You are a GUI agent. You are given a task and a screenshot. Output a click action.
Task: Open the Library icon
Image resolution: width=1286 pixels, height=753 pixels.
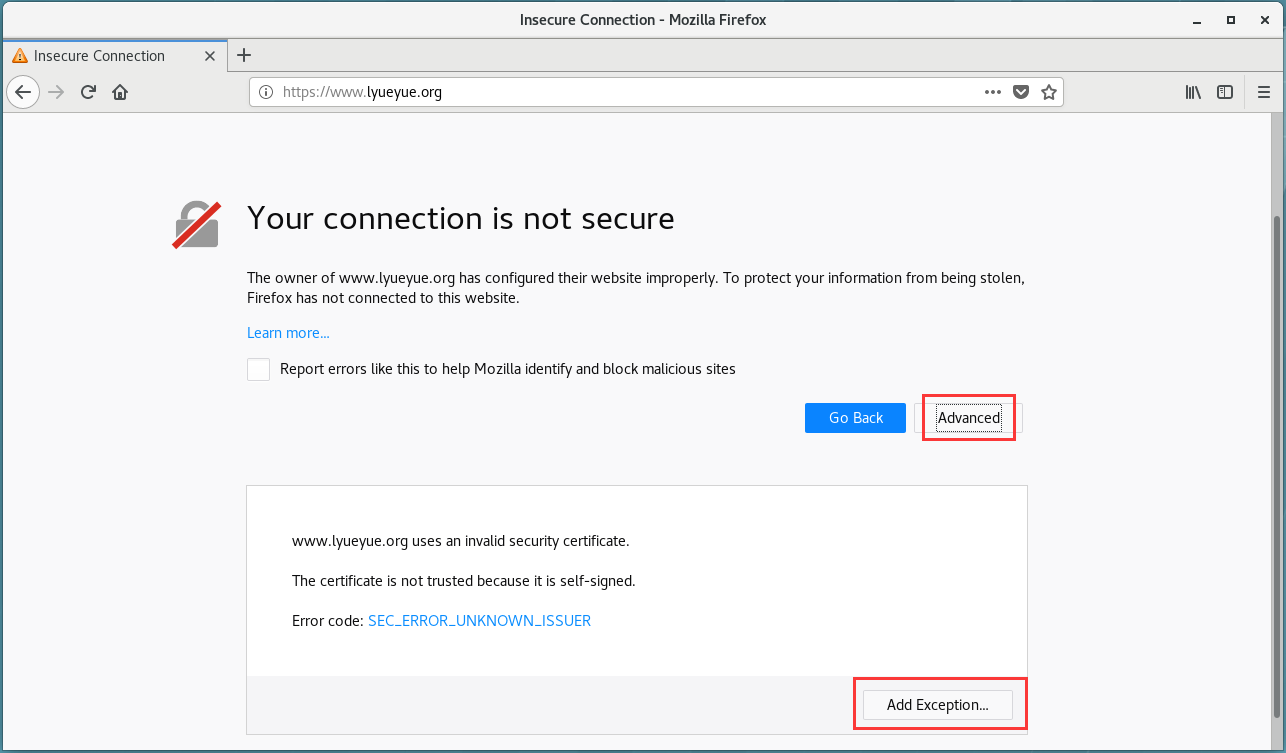click(x=1193, y=92)
